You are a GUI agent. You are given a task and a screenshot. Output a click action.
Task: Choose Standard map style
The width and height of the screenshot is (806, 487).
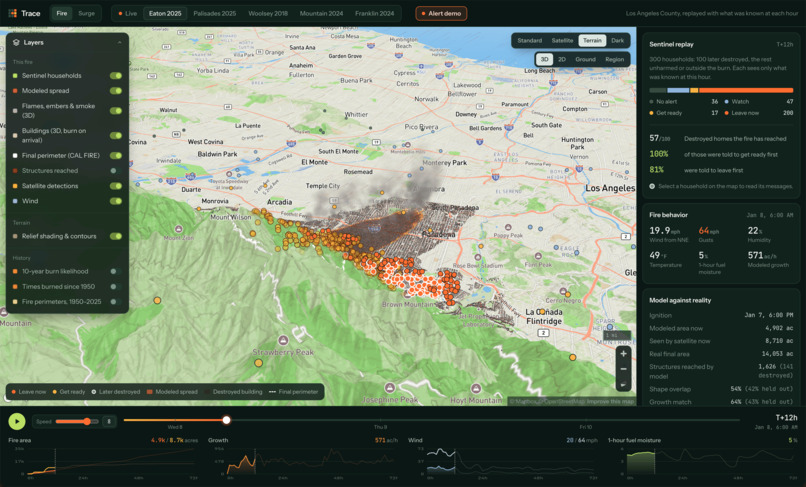pos(529,41)
